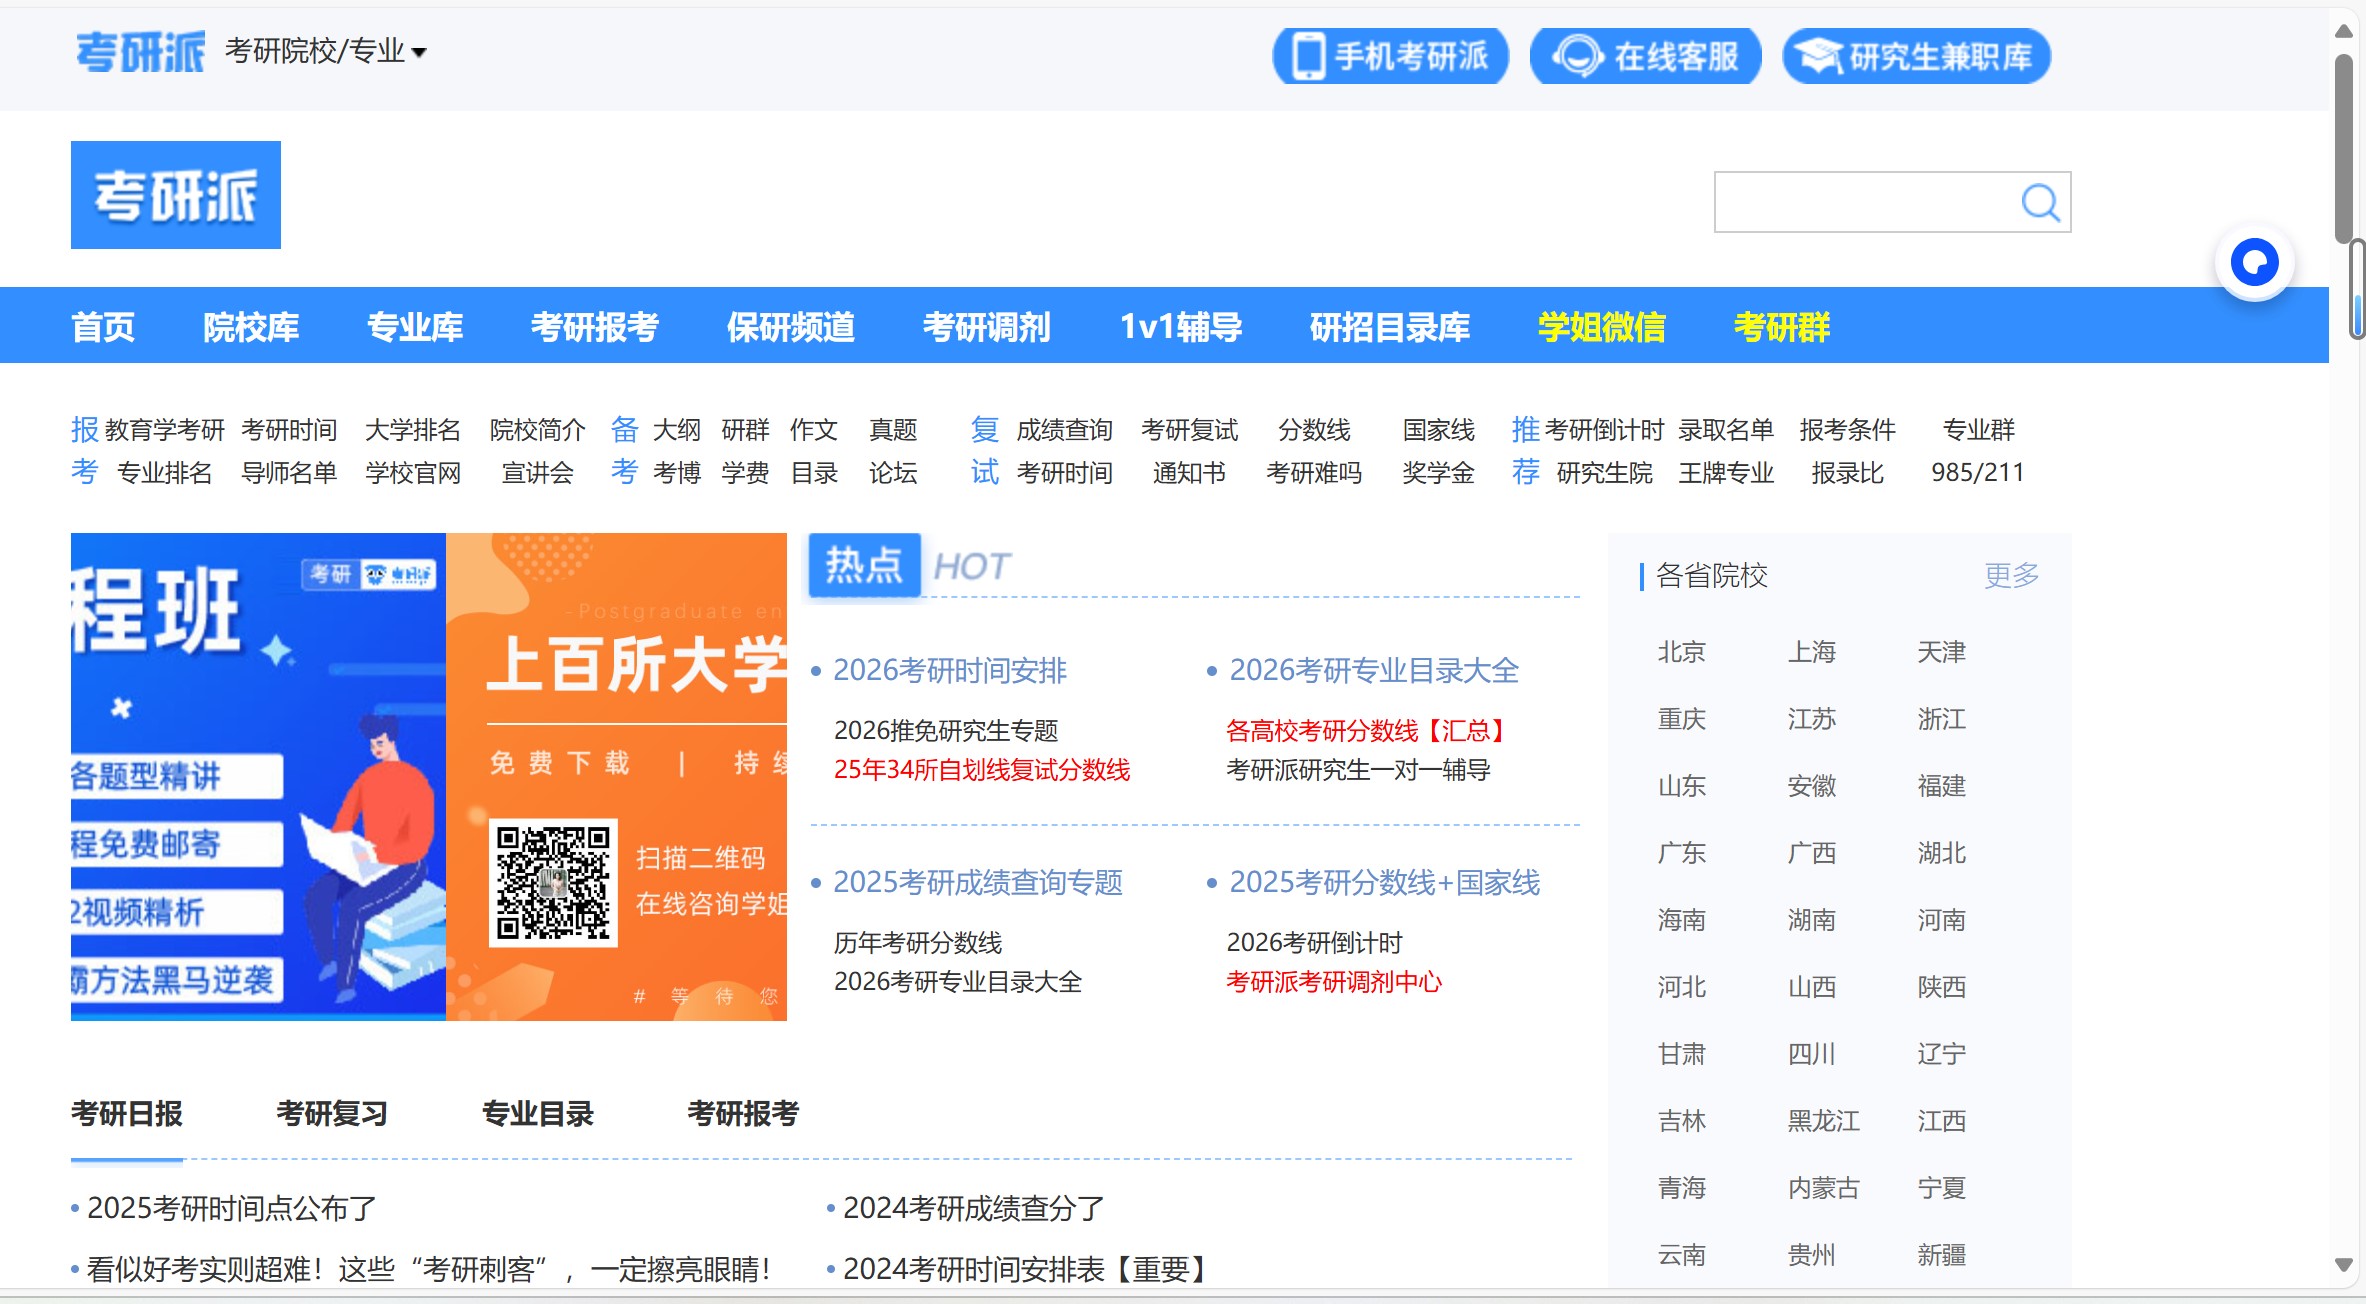Open the 2026考研时间安排 link

(950, 670)
